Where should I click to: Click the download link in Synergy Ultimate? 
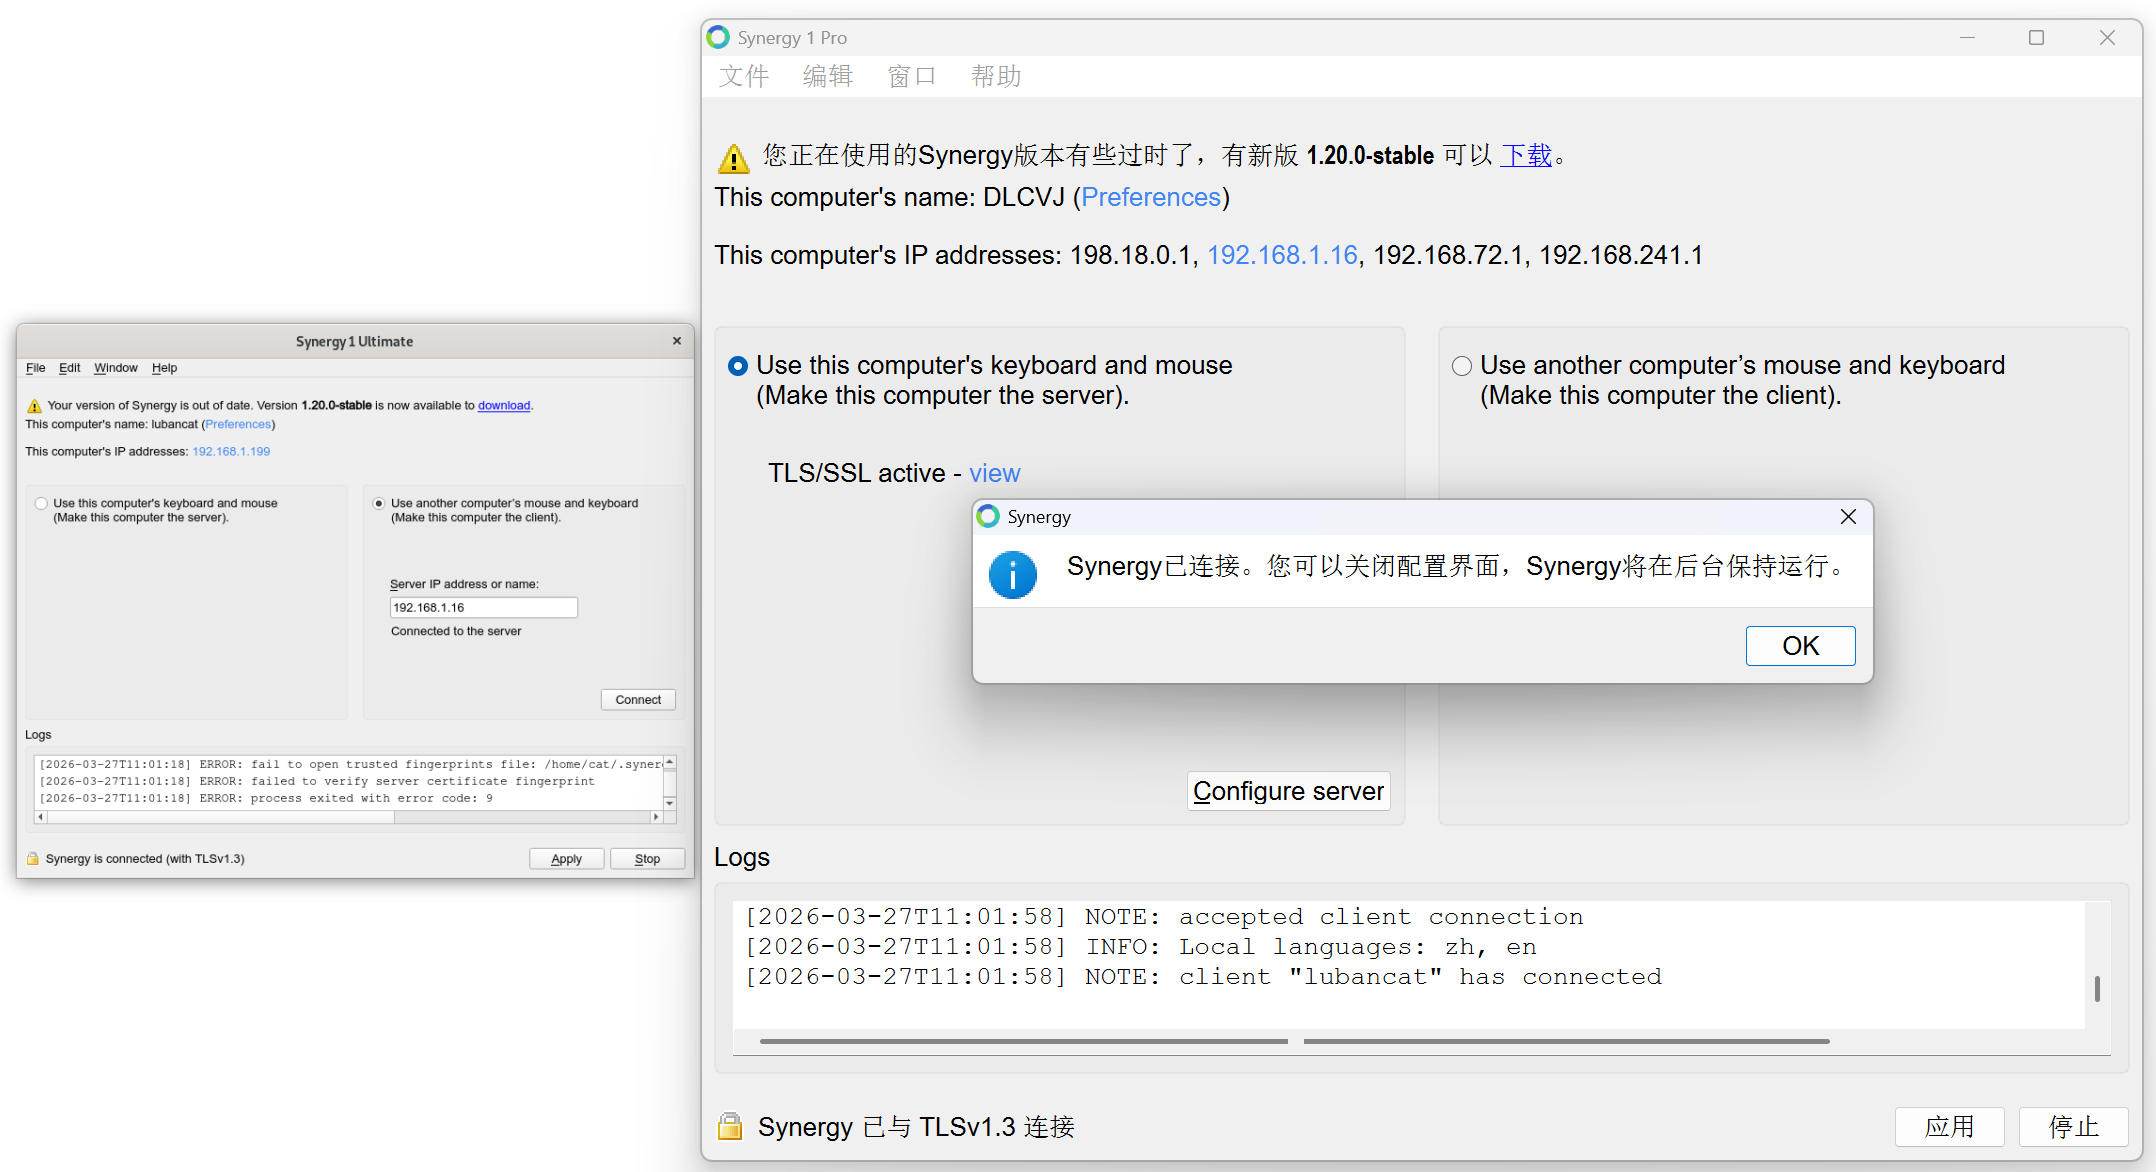504,405
